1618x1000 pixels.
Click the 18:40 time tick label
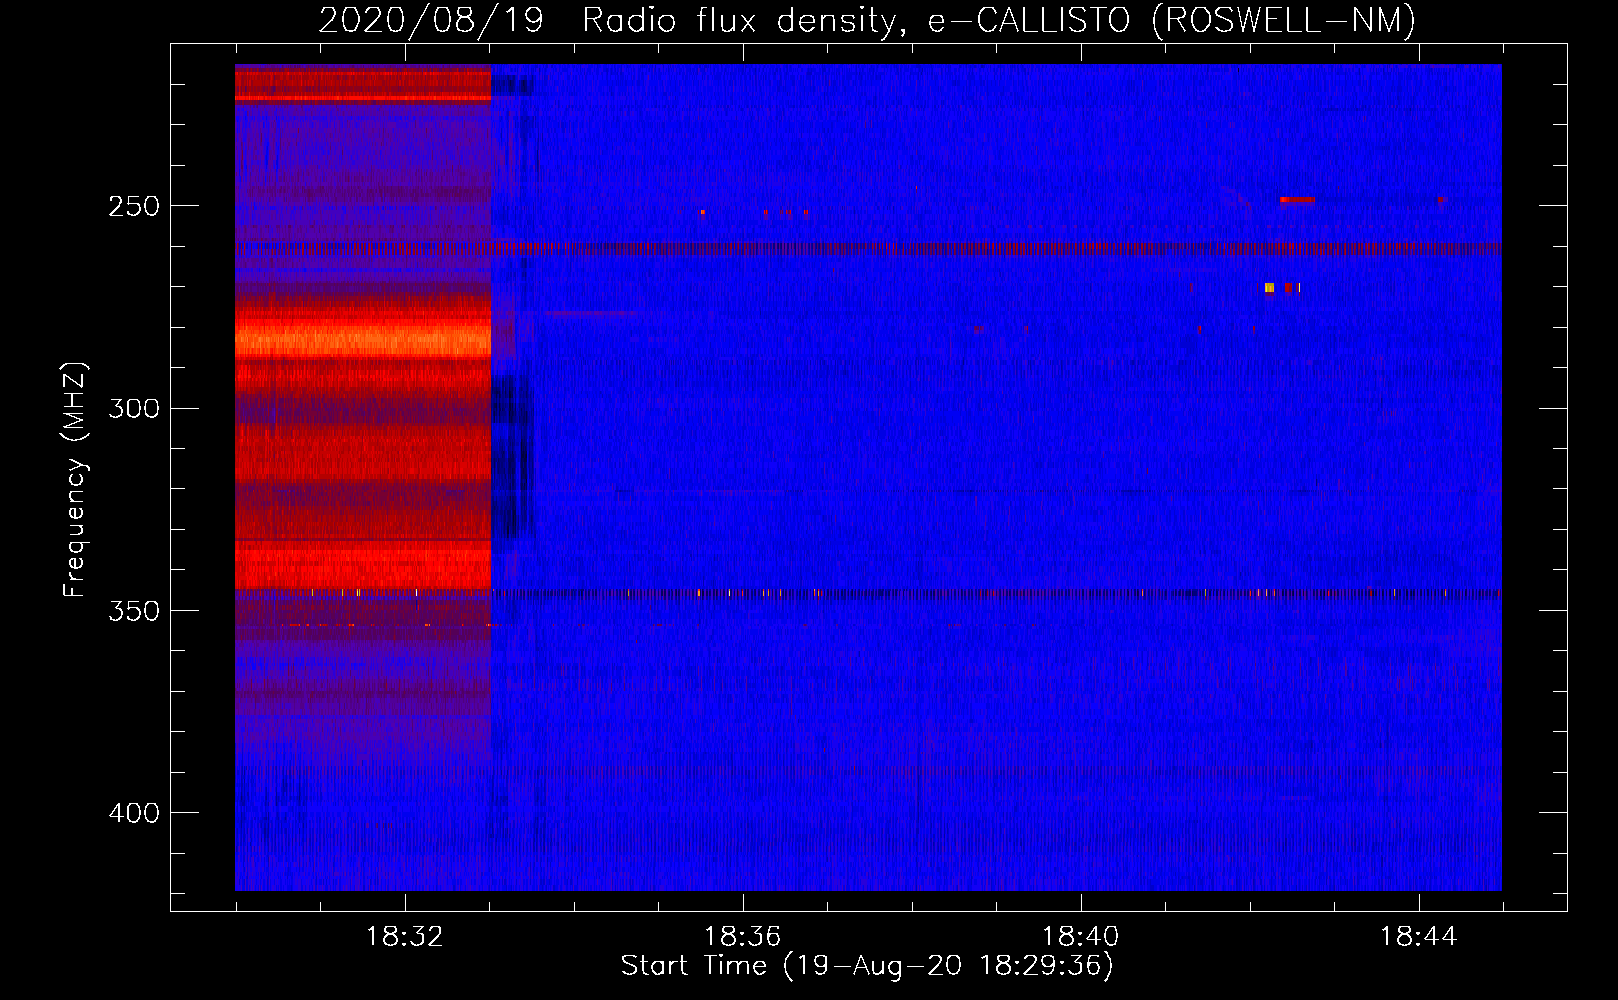click(x=1080, y=937)
